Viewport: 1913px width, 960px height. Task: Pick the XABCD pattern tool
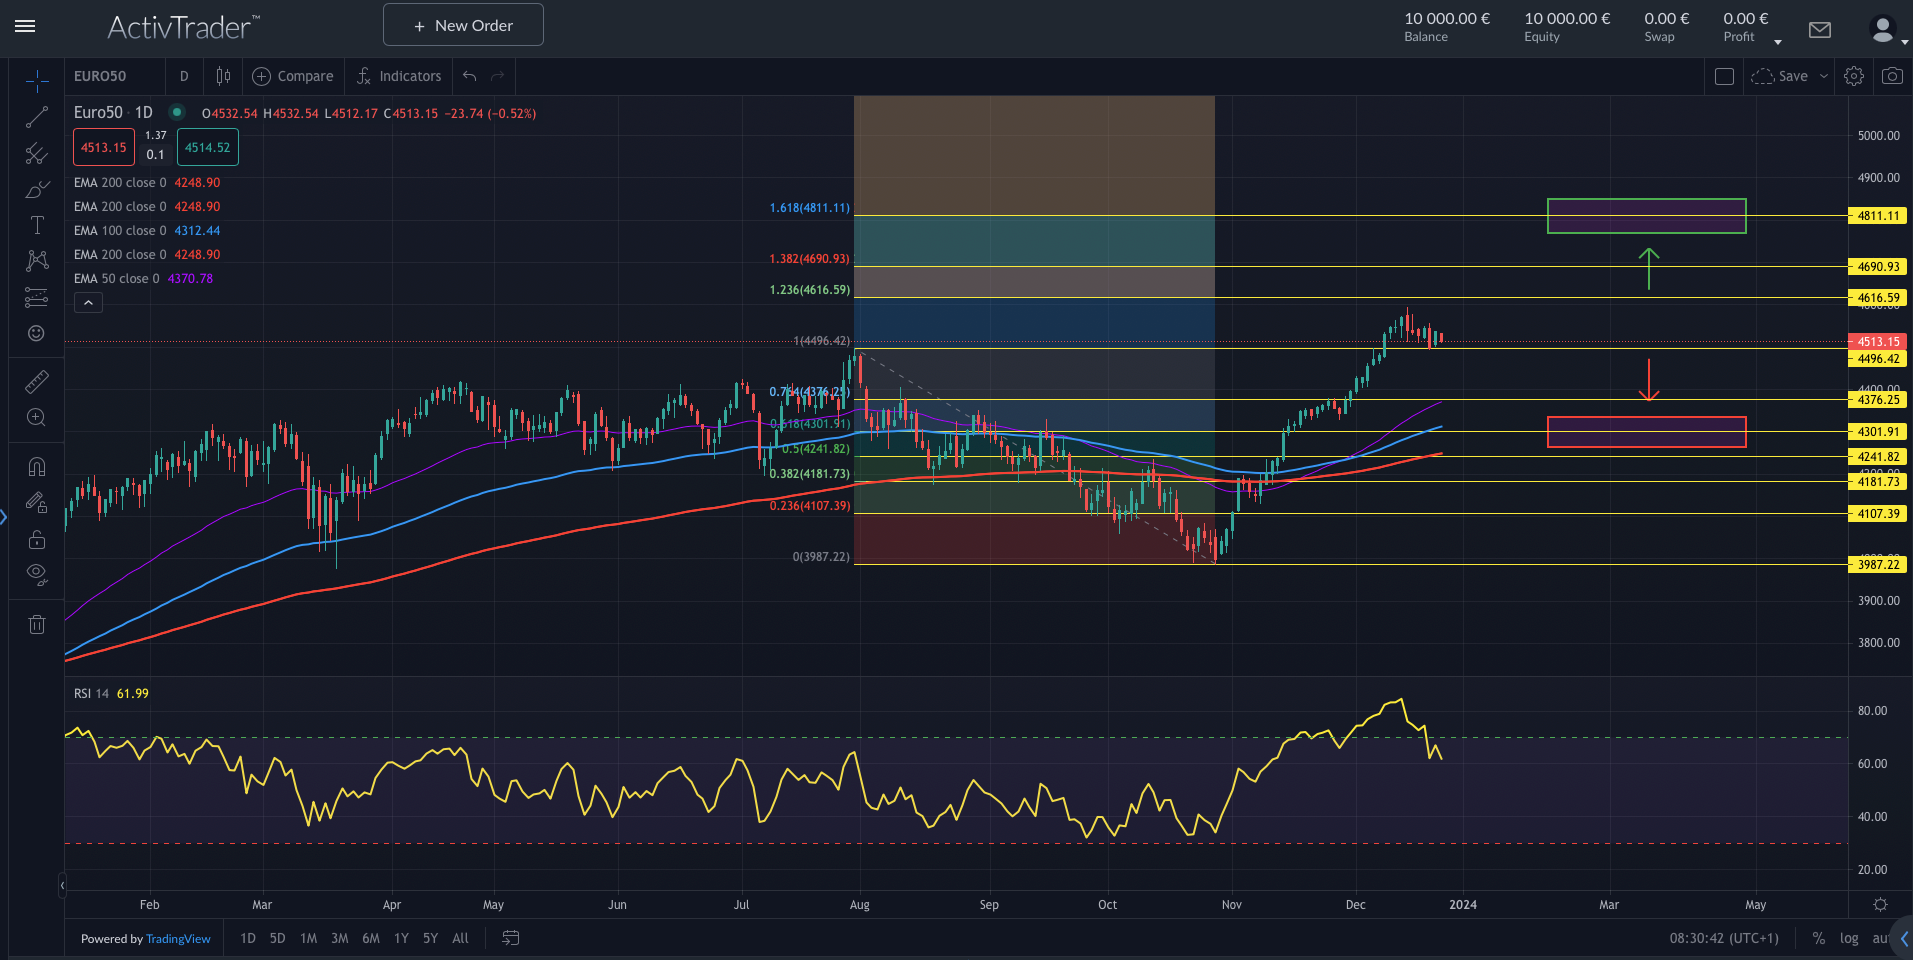pos(37,260)
